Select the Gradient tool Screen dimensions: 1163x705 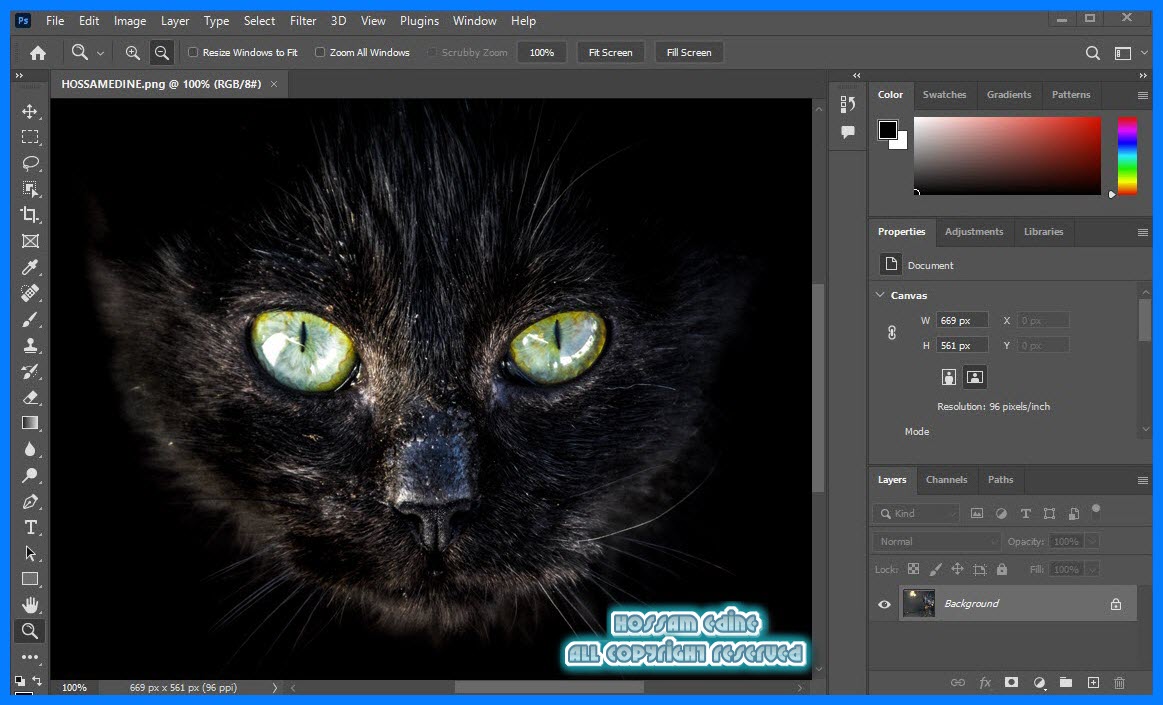click(x=30, y=423)
